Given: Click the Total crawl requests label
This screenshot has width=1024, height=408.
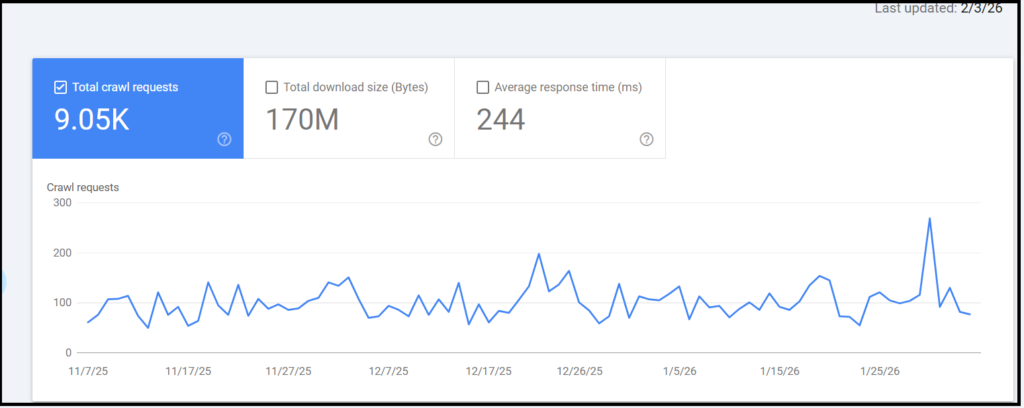Looking at the screenshot, I should (125, 87).
